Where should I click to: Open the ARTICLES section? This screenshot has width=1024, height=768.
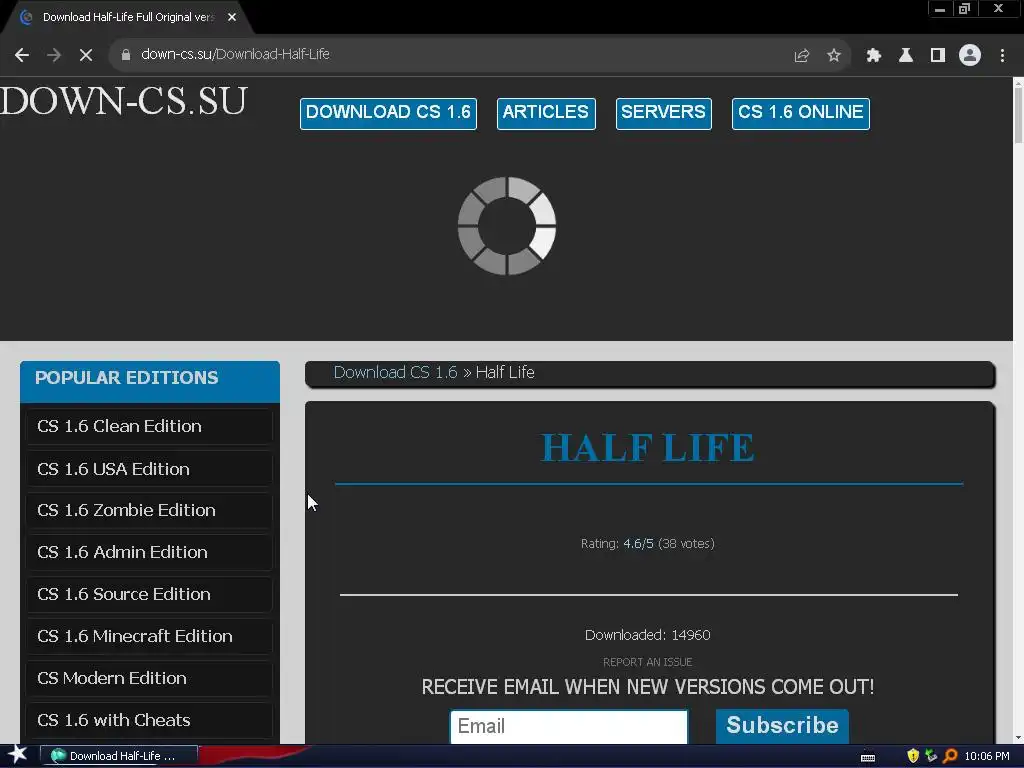[546, 114]
